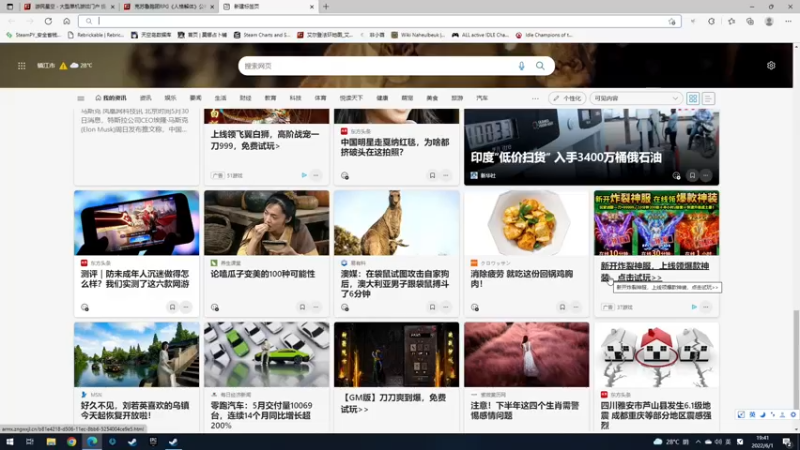This screenshot has height=450, width=800.
Task: Open notification center in system tray
Action: [x=787, y=442]
